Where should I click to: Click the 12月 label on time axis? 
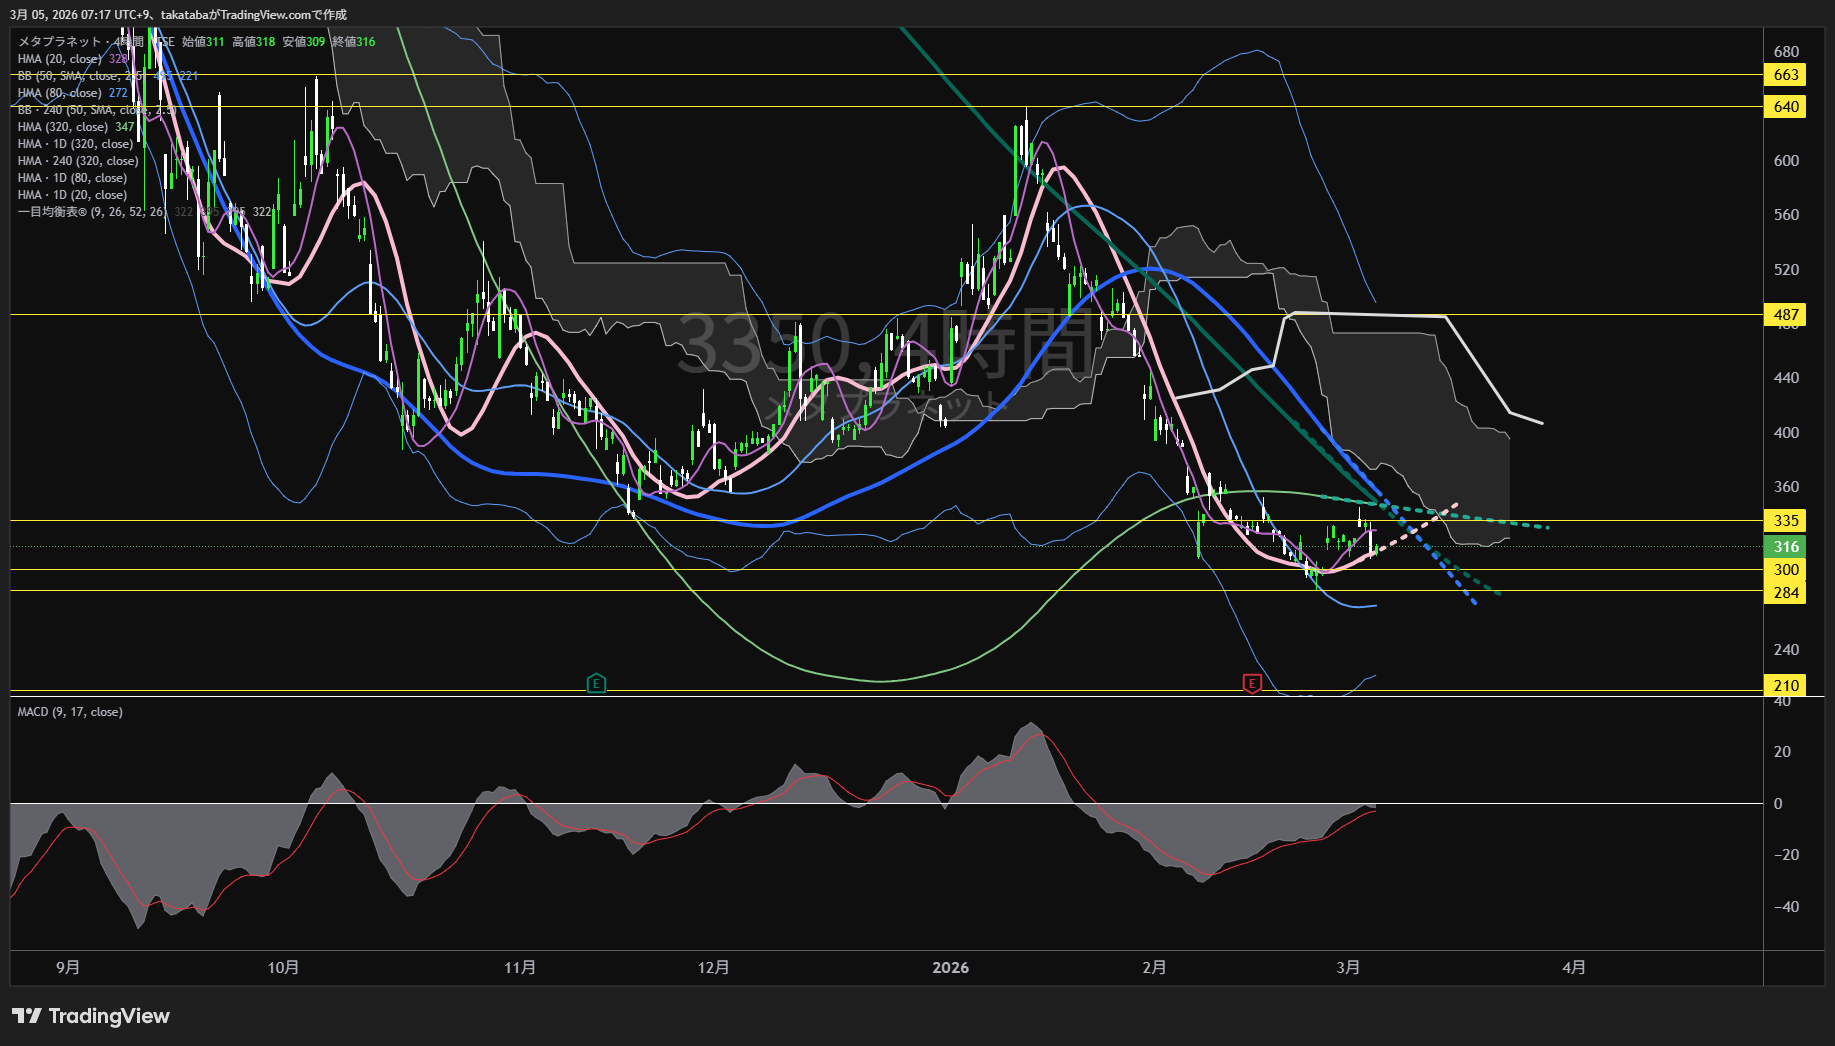click(x=713, y=968)
